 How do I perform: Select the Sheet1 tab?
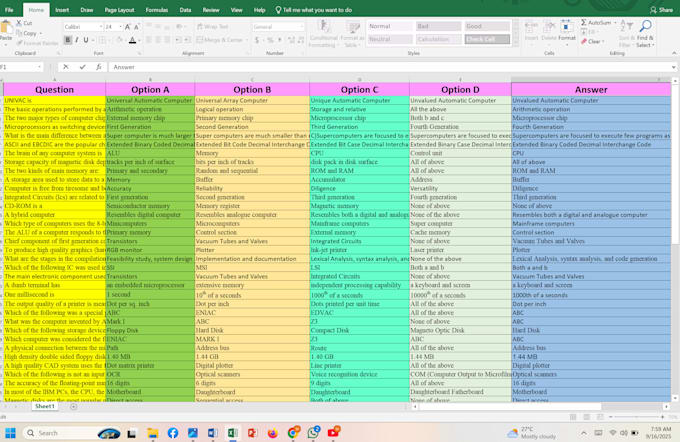tap(45, 406)
